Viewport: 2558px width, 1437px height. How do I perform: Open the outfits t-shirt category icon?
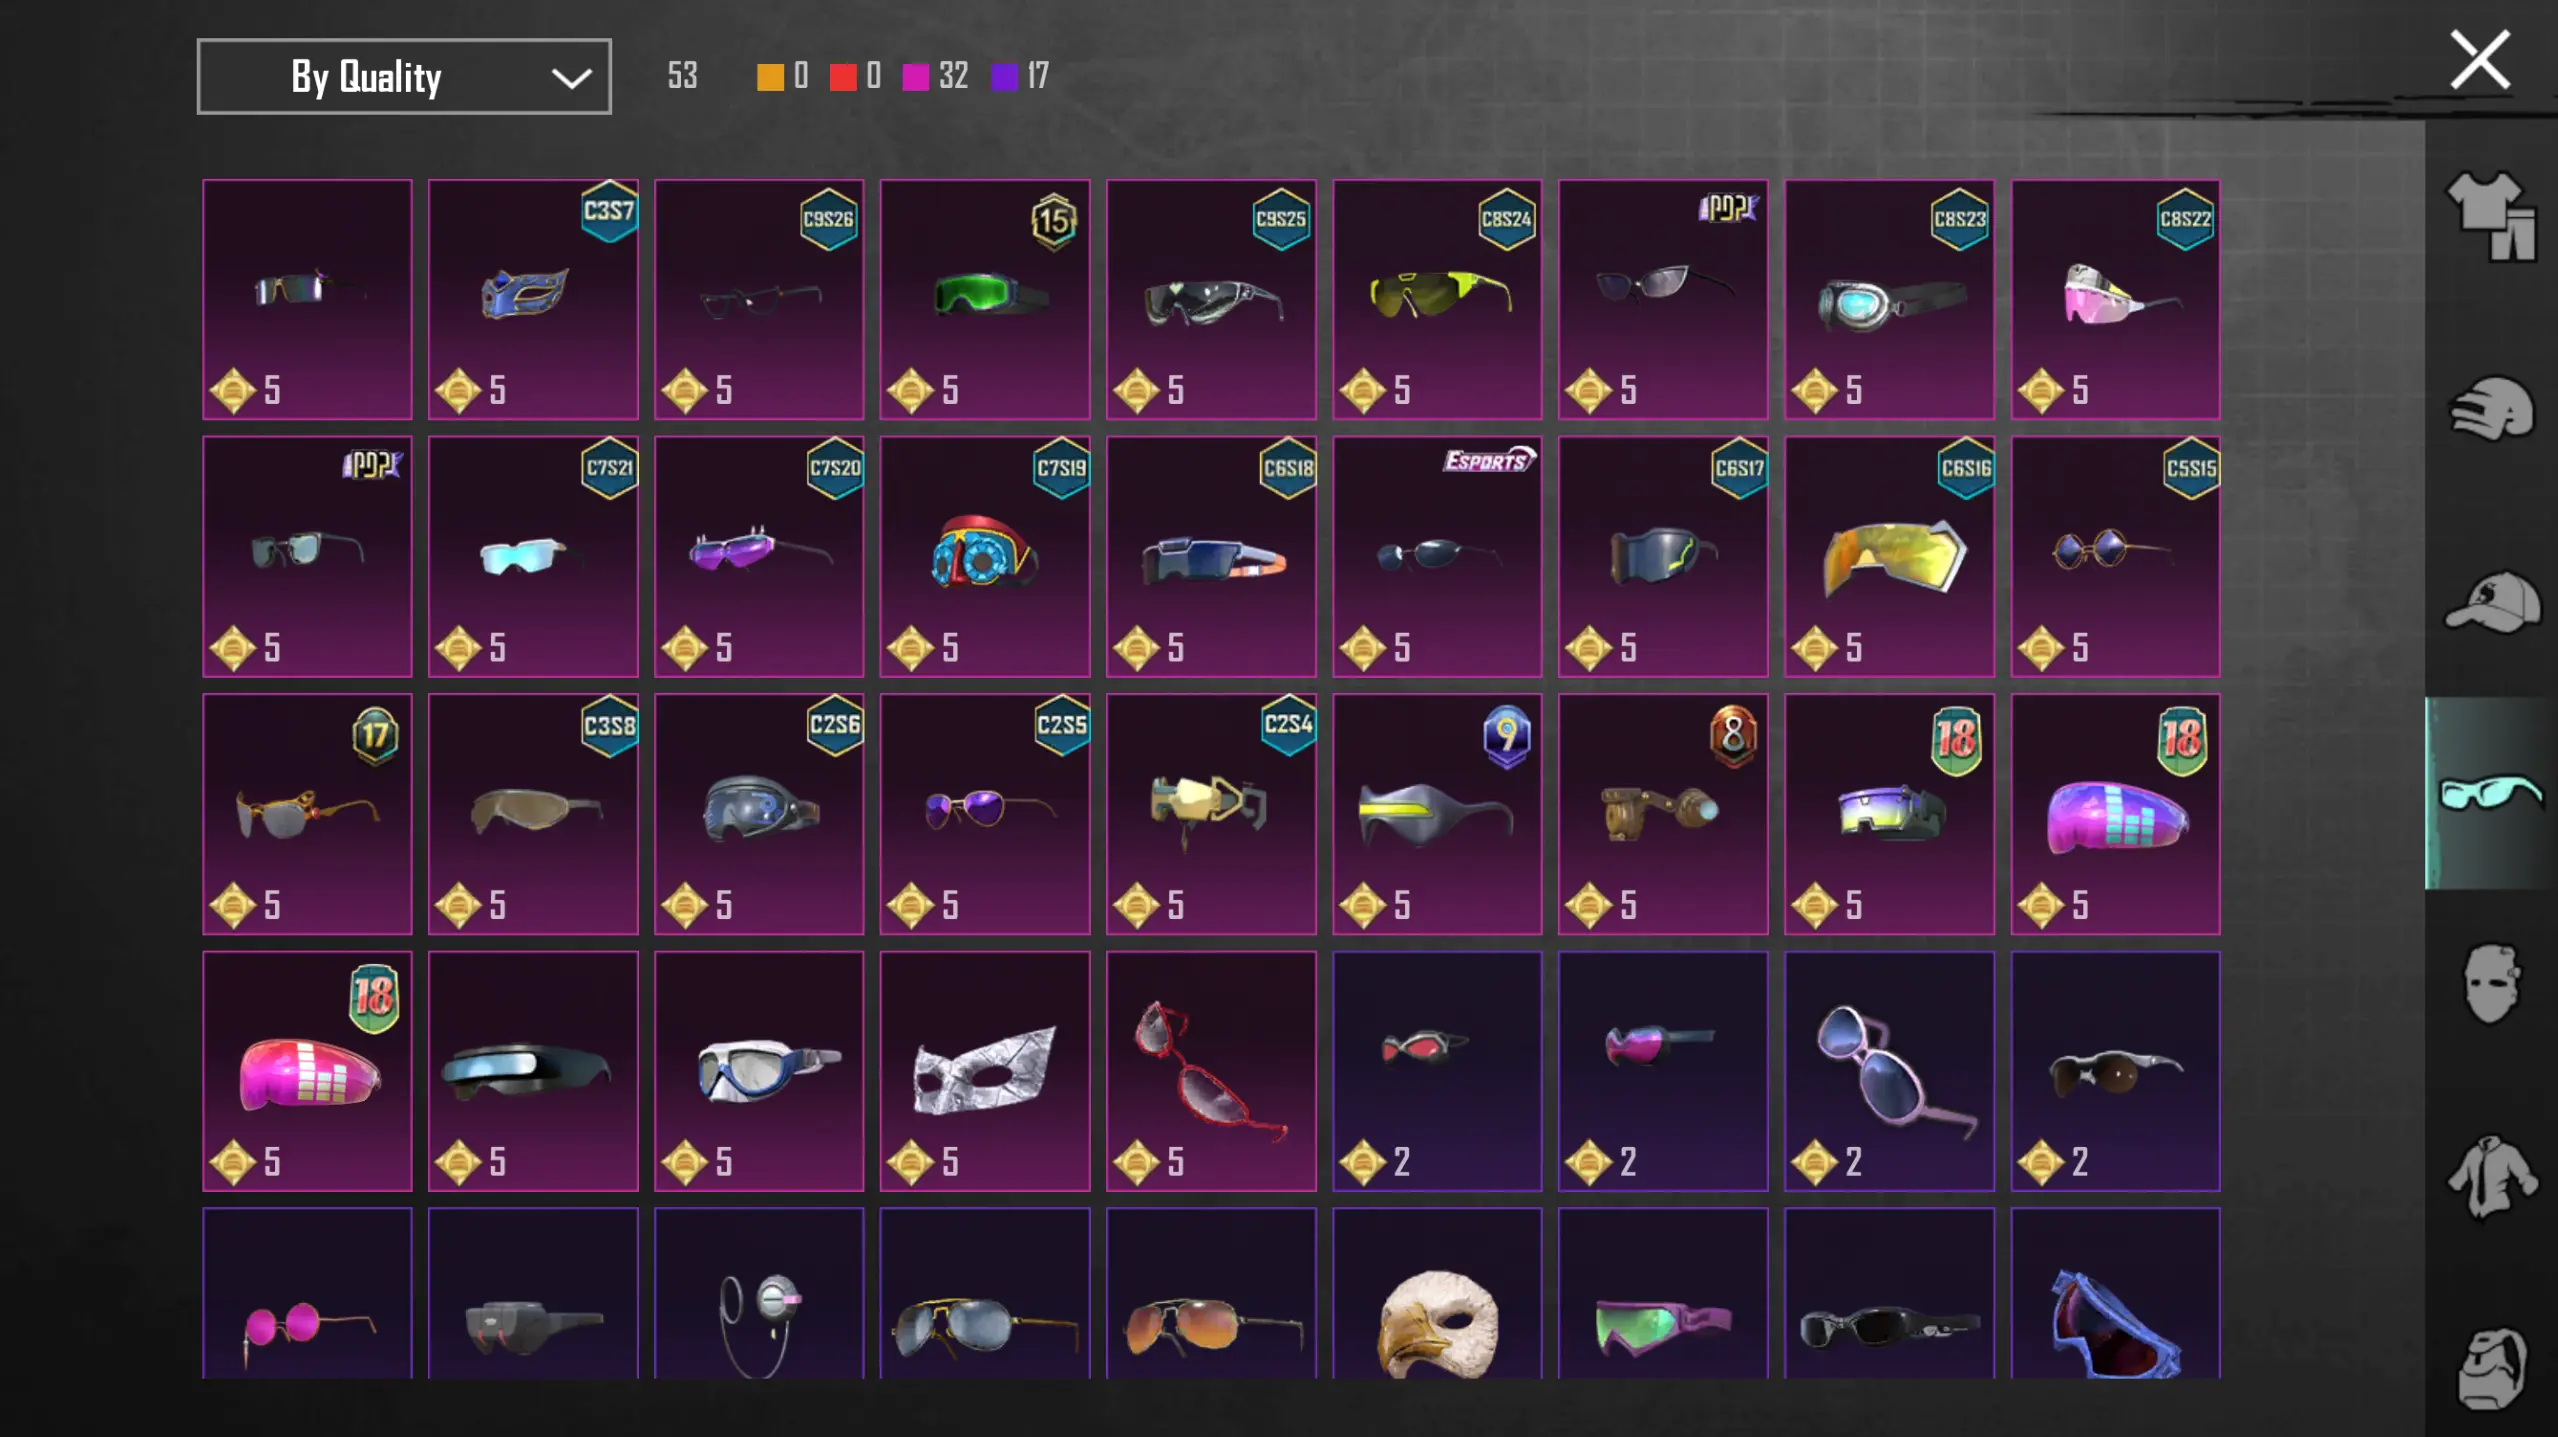coord(2490,217)
